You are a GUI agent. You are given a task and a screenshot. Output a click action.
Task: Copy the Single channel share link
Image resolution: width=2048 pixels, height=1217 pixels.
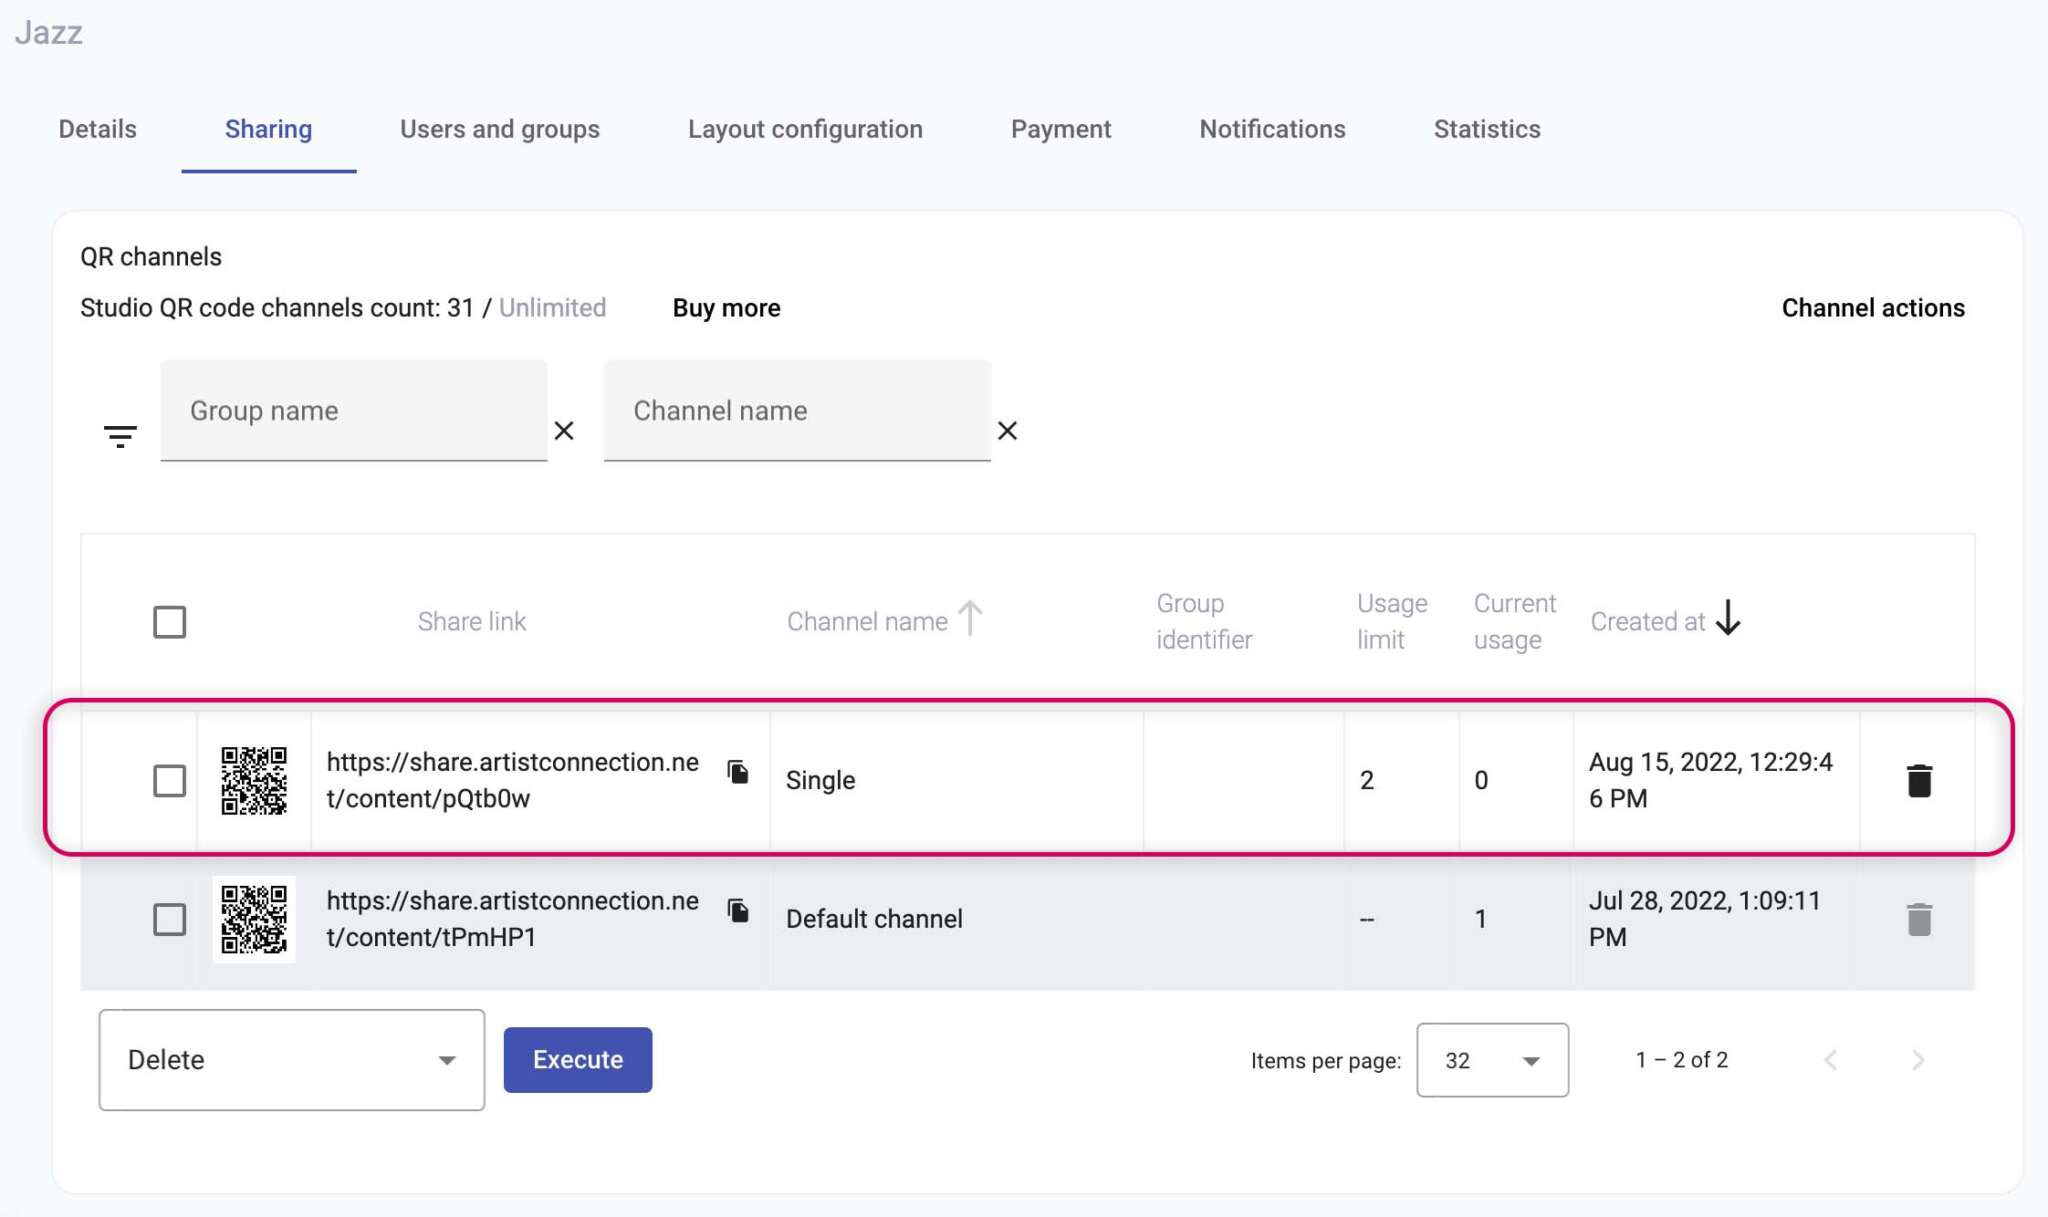click(740, 773)
